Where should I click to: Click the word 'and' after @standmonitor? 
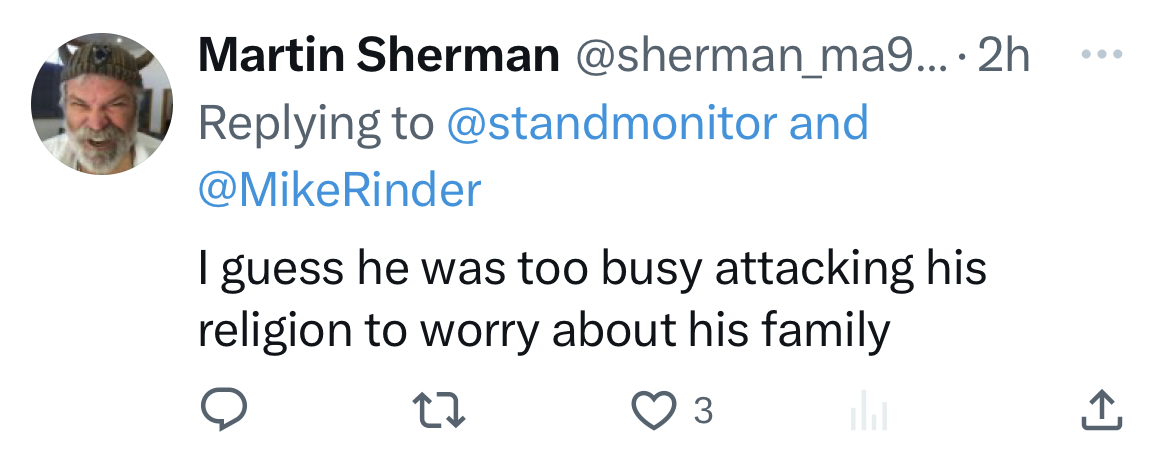(829, 123)
